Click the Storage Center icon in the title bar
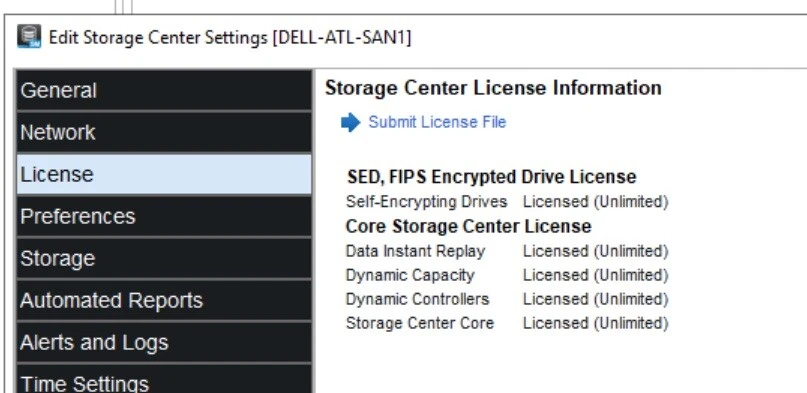Viewport: 807px width, 393px height. 29,37
